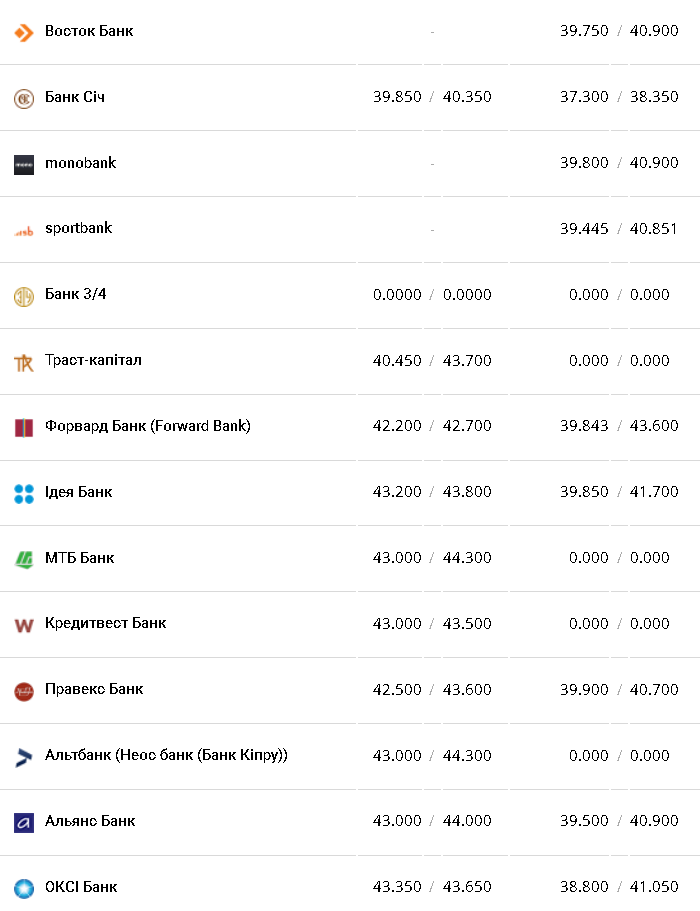Open the Восток Банк link

pos(89,31)
